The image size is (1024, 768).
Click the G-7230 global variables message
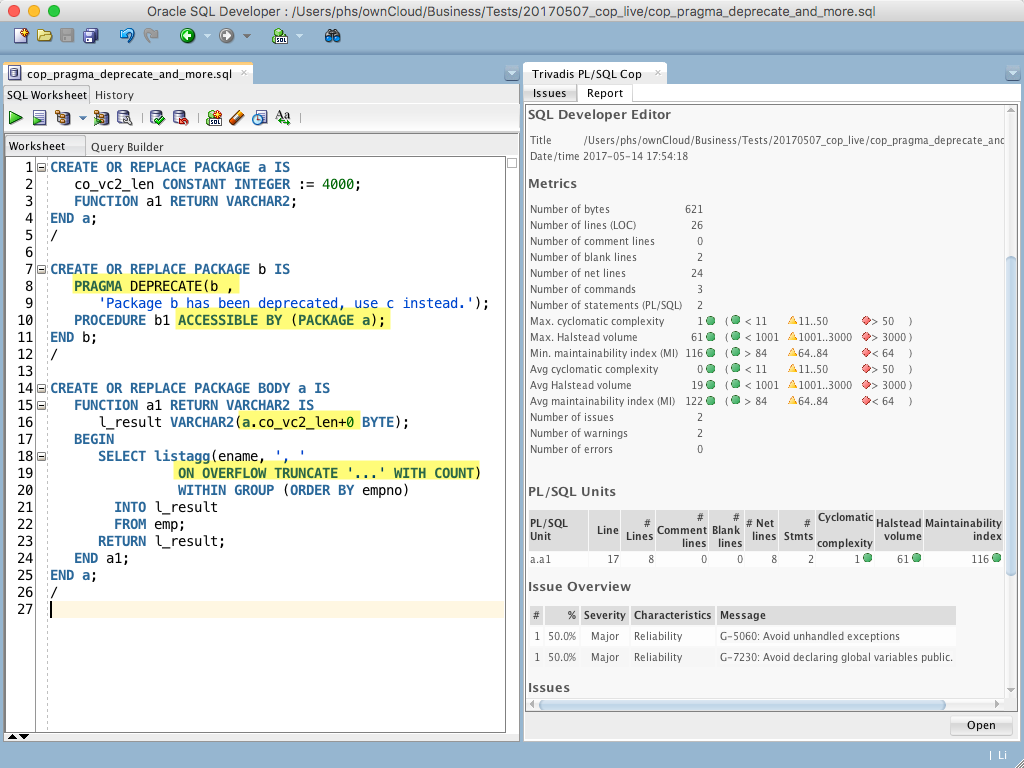click(836, 657)
